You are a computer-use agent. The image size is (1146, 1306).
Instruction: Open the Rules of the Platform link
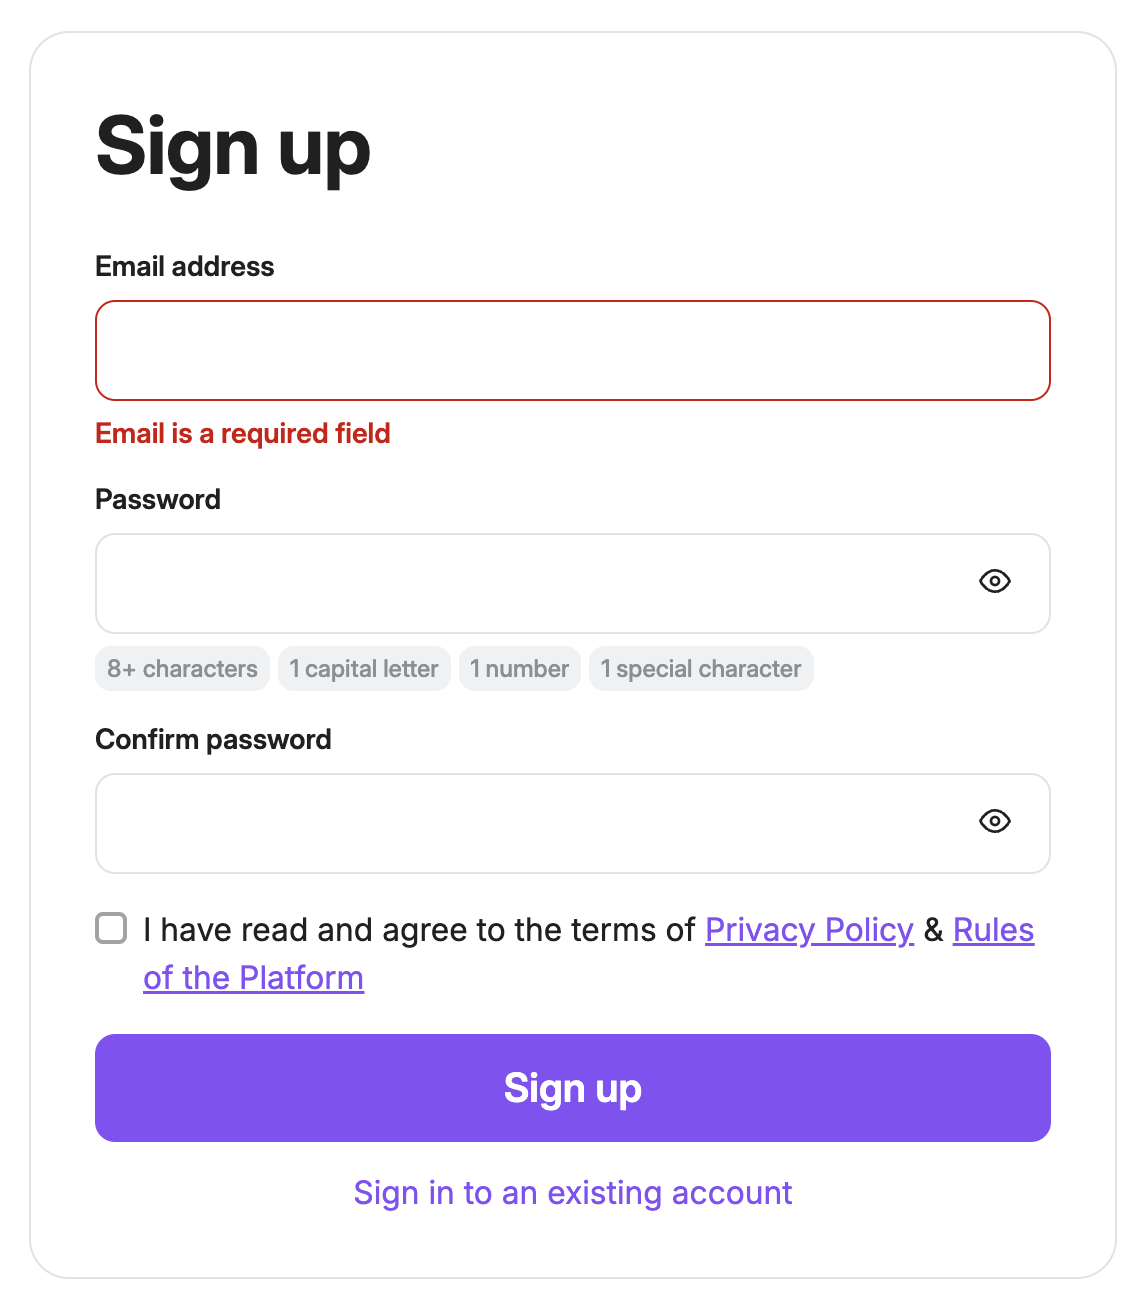tap(992, 930)
